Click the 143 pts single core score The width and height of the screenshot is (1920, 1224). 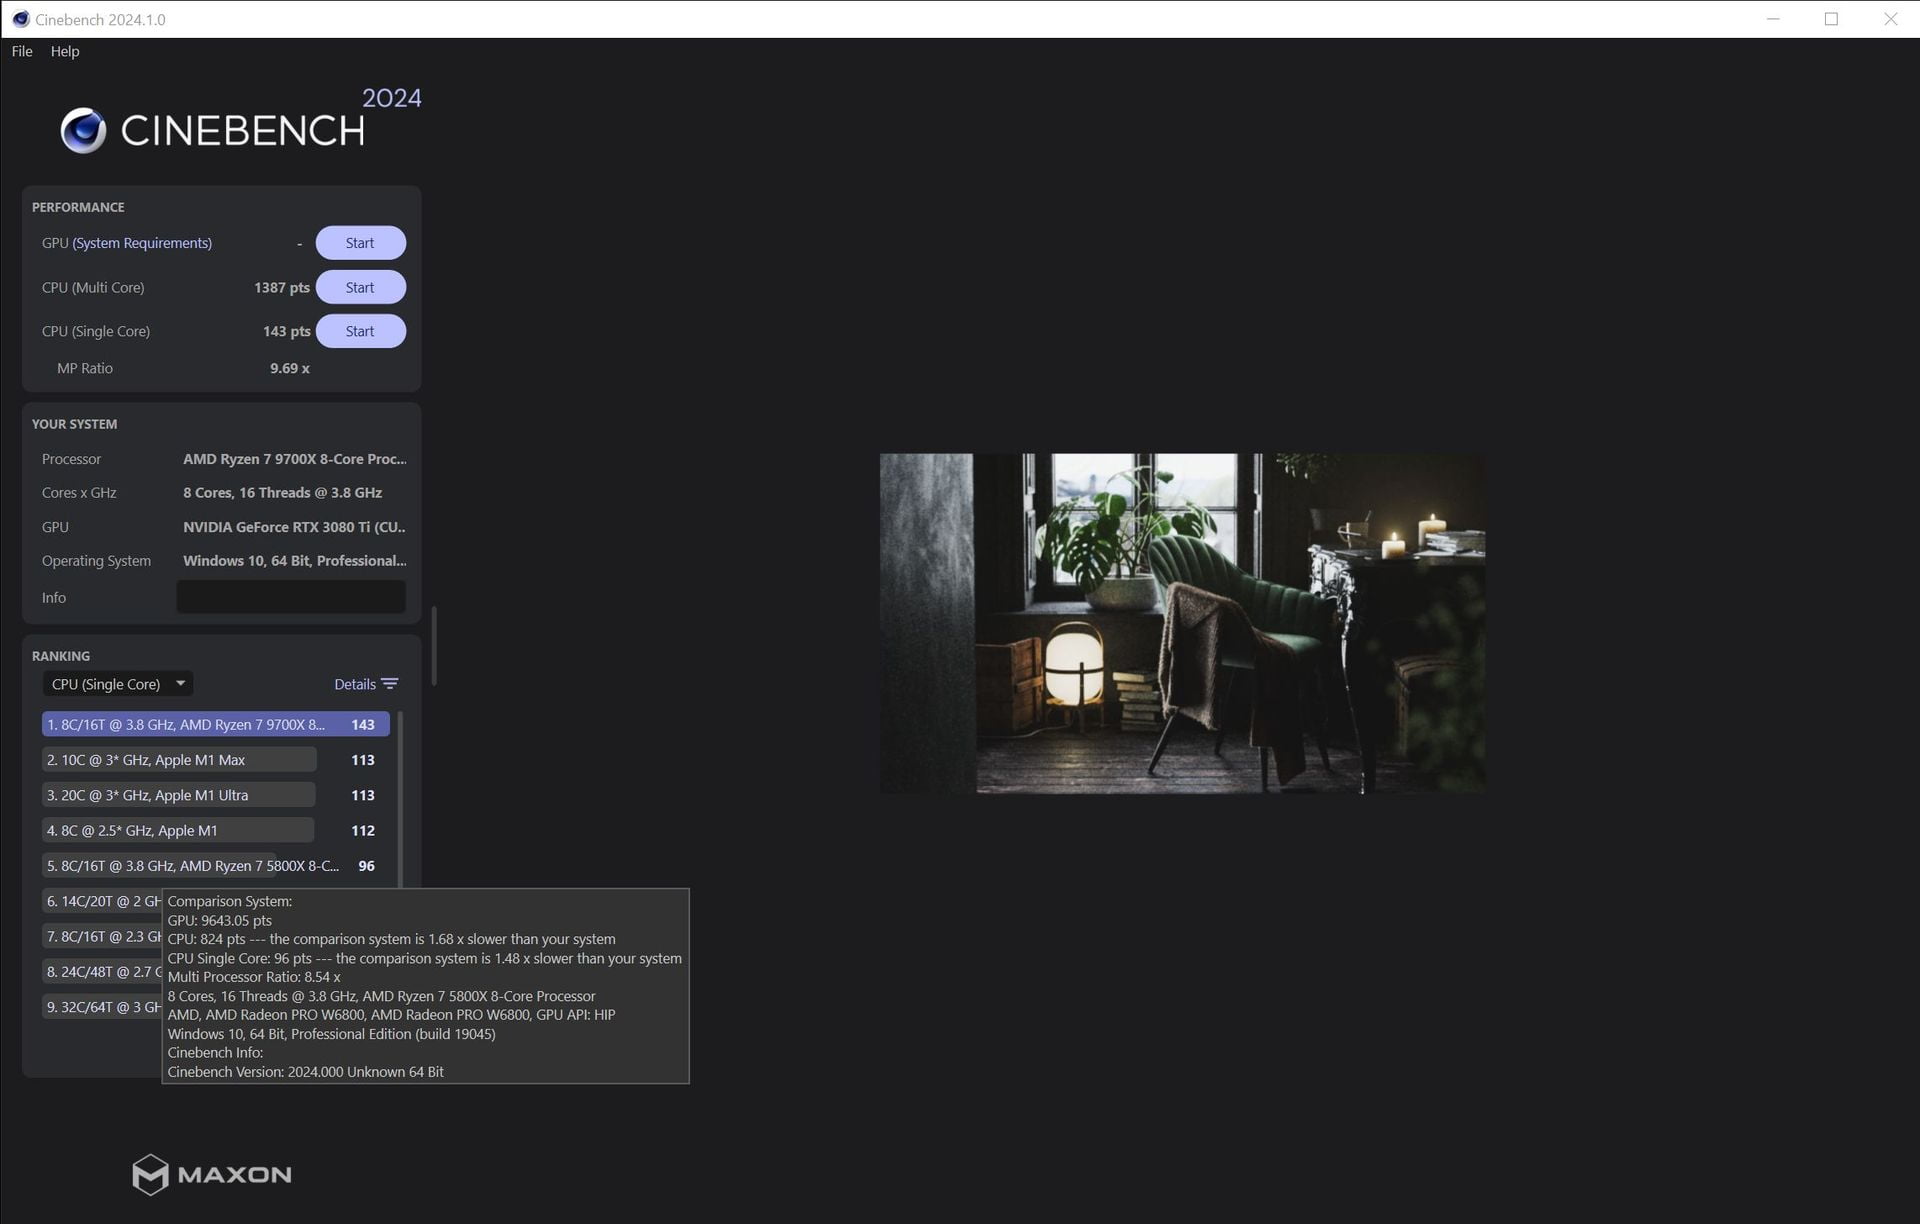[x=287, y=331]
